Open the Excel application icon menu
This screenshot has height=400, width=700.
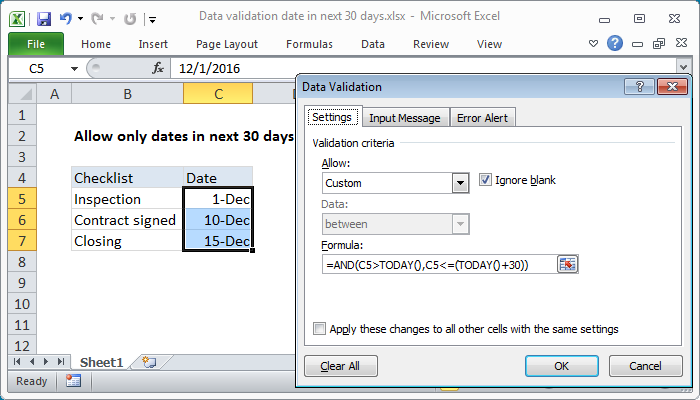pos(17,19)
